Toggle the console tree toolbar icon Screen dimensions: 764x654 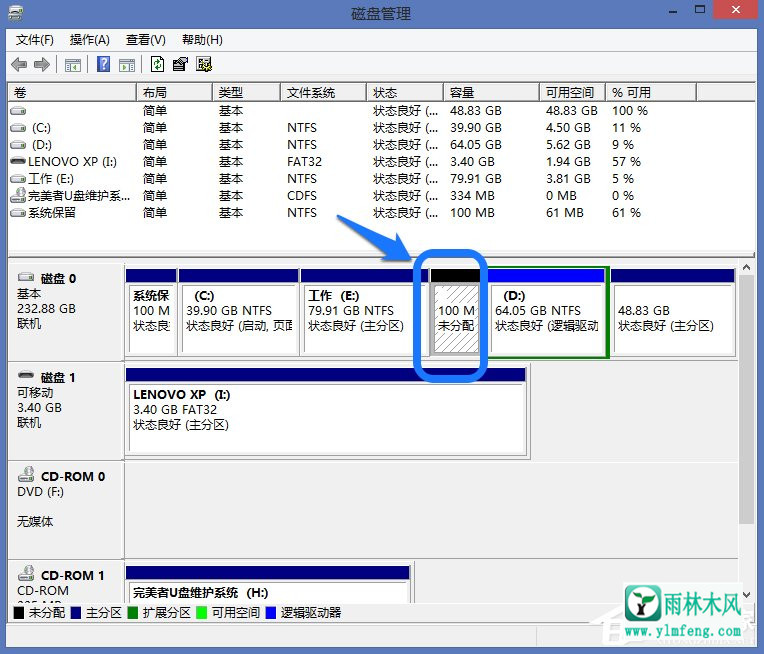click(x=73, y=65)
